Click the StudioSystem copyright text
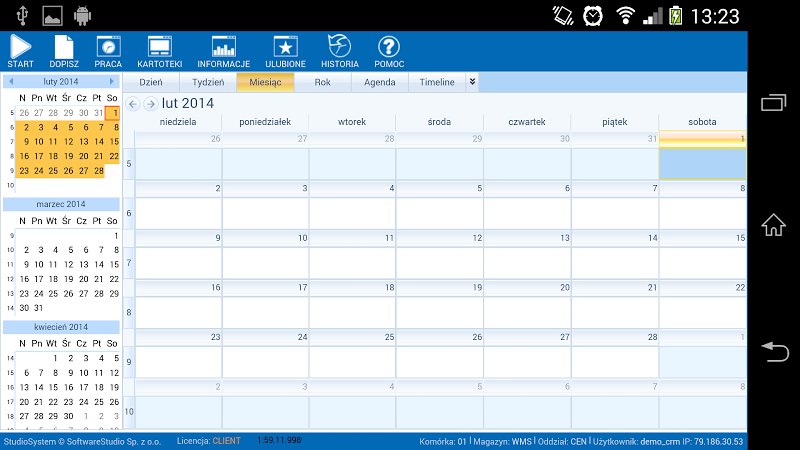The width and height of the screenshot is (800, 450). click(x=82, y=442)
